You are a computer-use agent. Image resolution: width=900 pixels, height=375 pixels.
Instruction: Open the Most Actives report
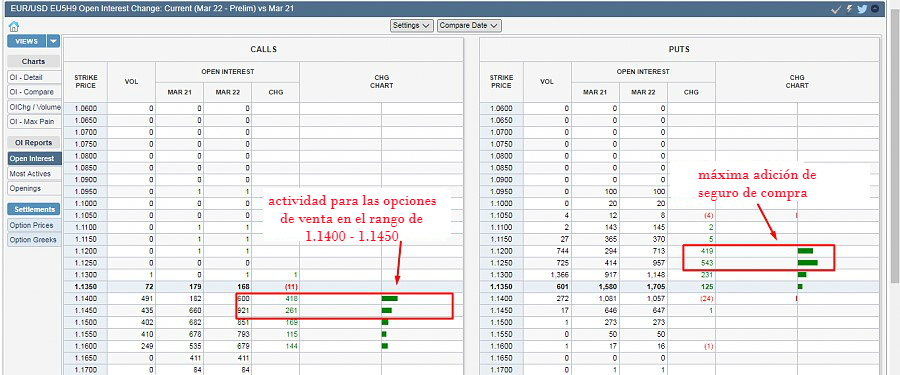pyautogui.click(x=33, y=173)
